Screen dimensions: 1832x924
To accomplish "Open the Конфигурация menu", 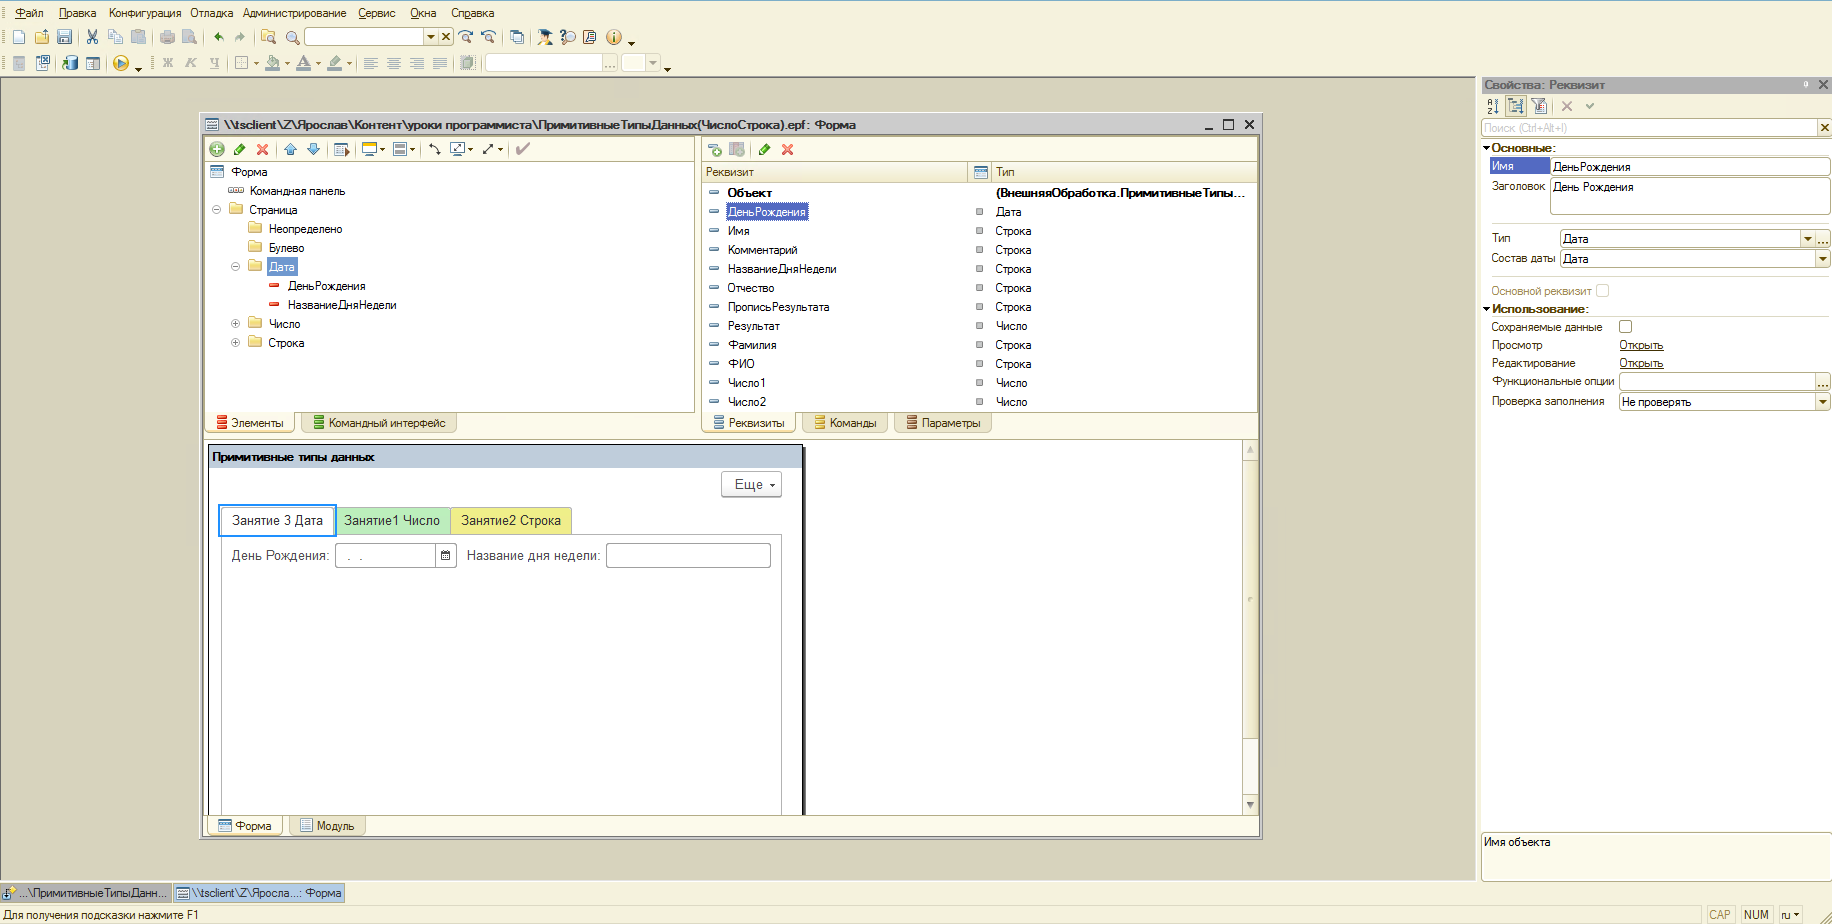I will 145,13.
